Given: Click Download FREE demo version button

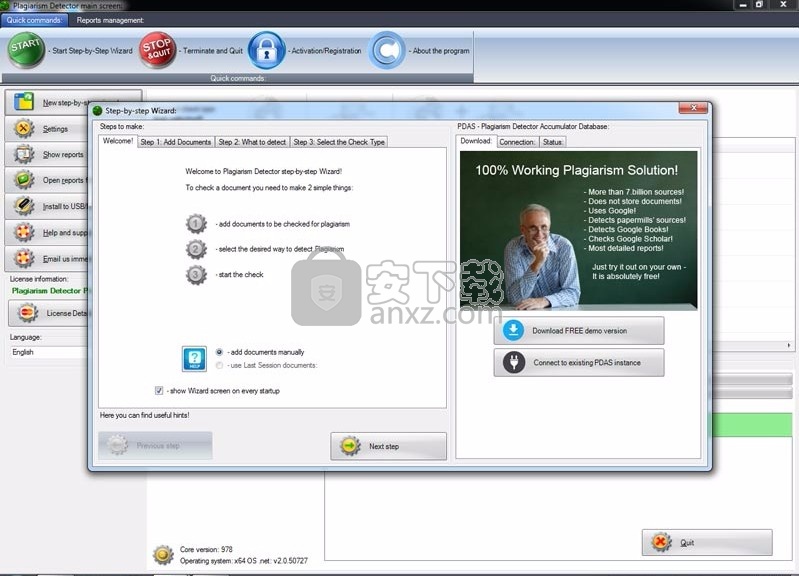Looking at the screenshot, I should coord(579,330).
